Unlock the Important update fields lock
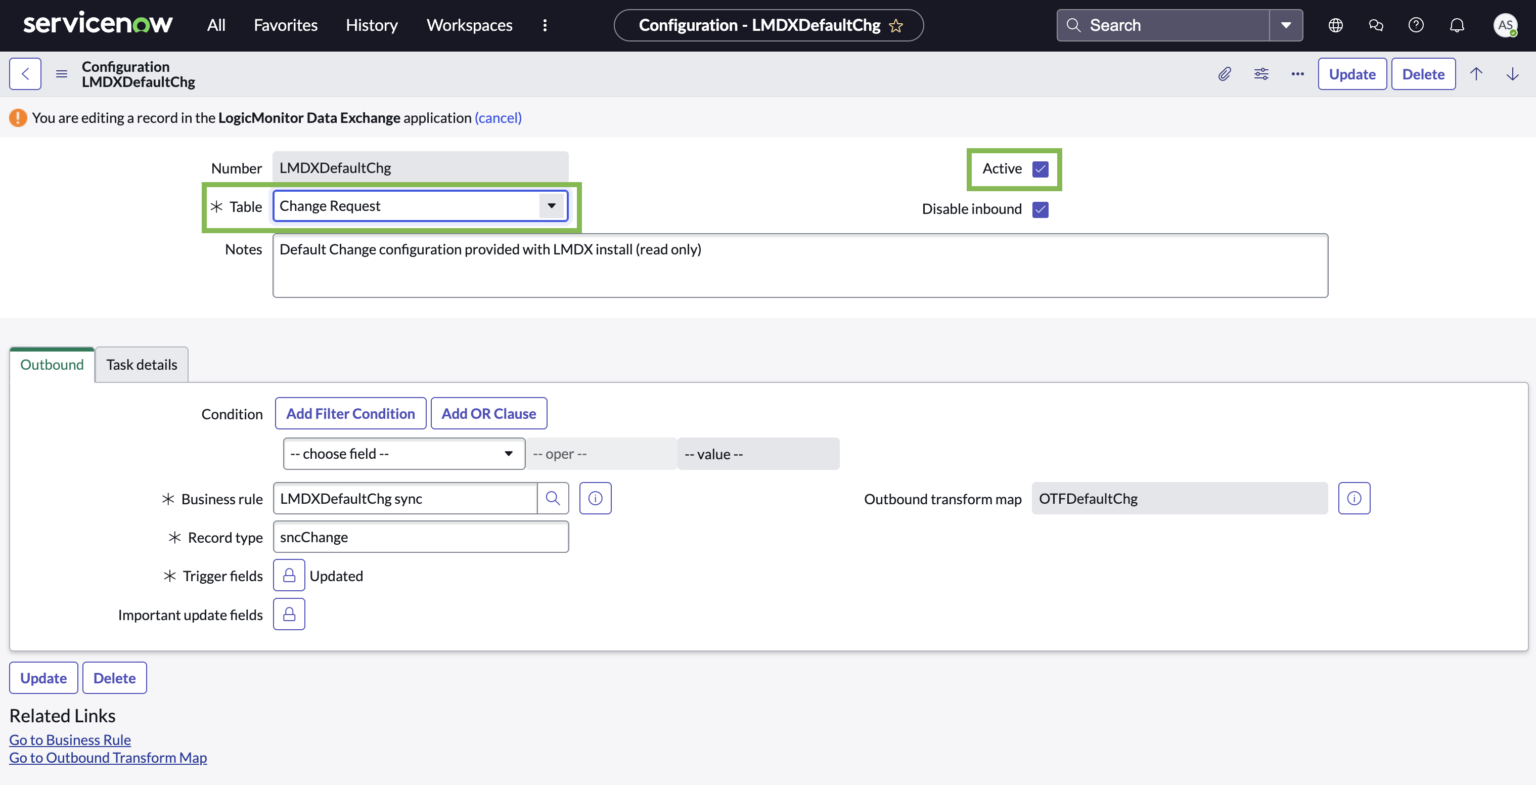The width and height of the screenshot is (1536, 785). click(x=289, y=614)
